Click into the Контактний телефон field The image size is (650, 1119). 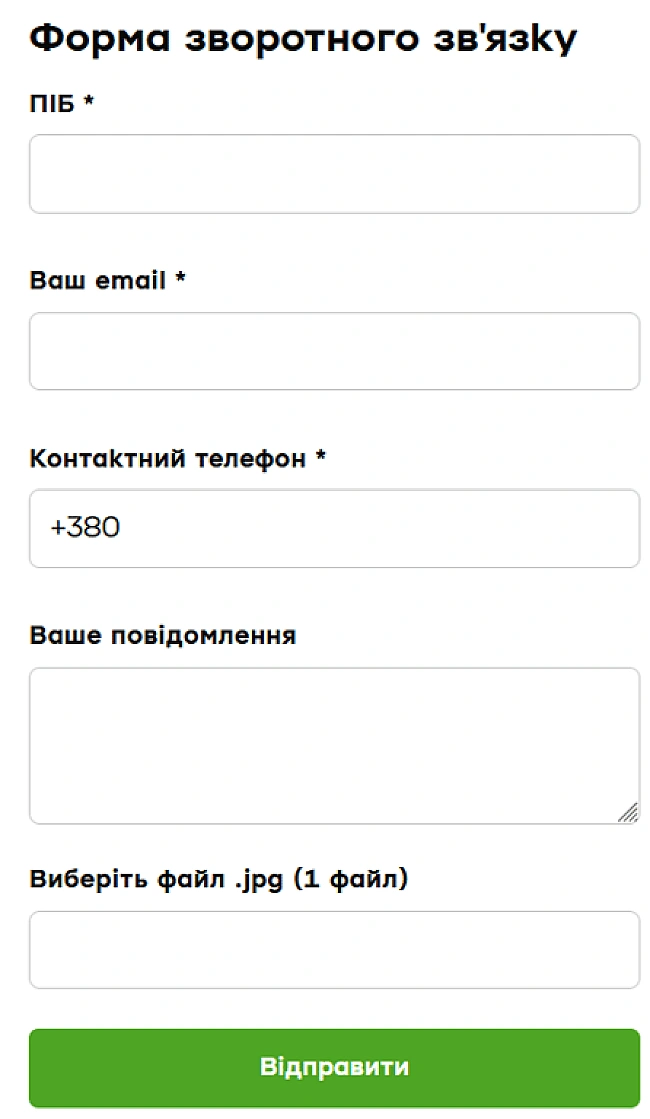point(334,529)
